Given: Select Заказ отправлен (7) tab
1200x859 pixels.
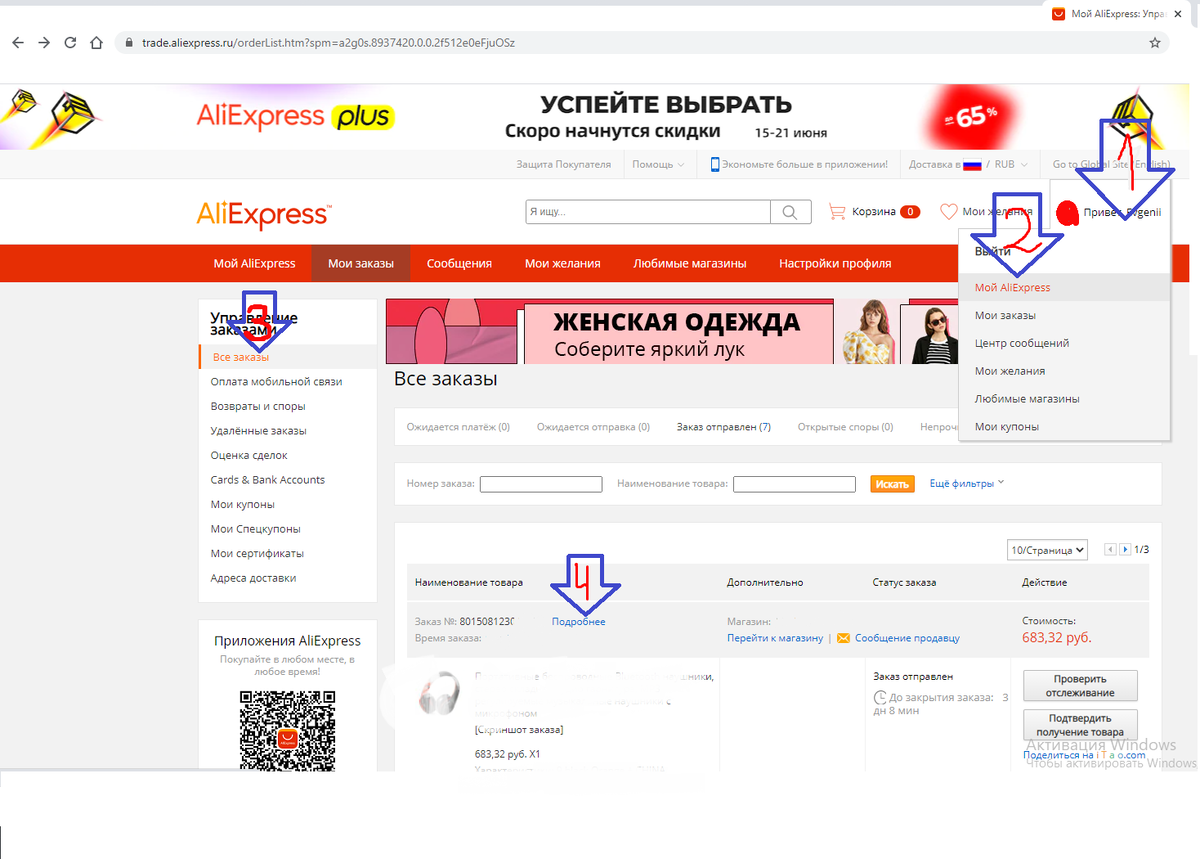Looking at the screenshot, I should [724, 427].
